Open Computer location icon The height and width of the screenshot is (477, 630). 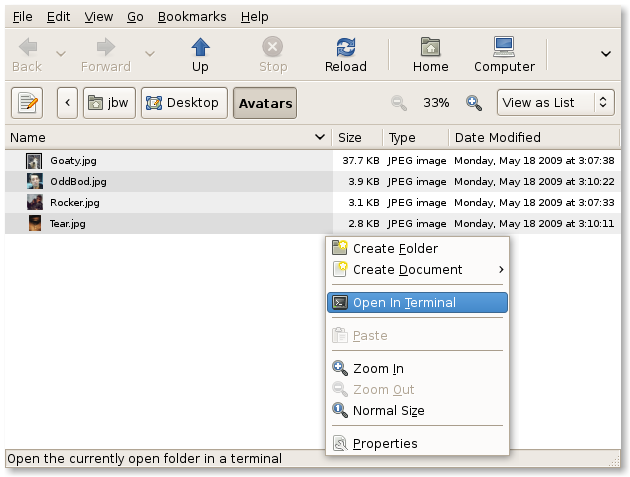click(504, 48)
